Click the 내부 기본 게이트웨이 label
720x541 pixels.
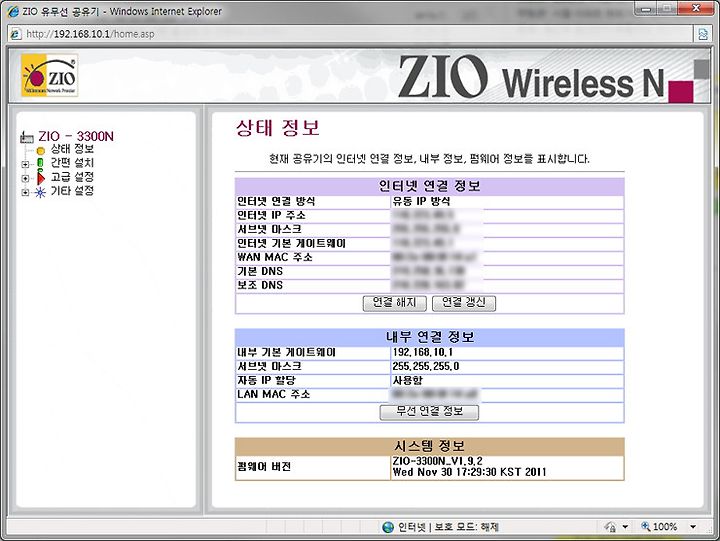(x=287, y=353)
